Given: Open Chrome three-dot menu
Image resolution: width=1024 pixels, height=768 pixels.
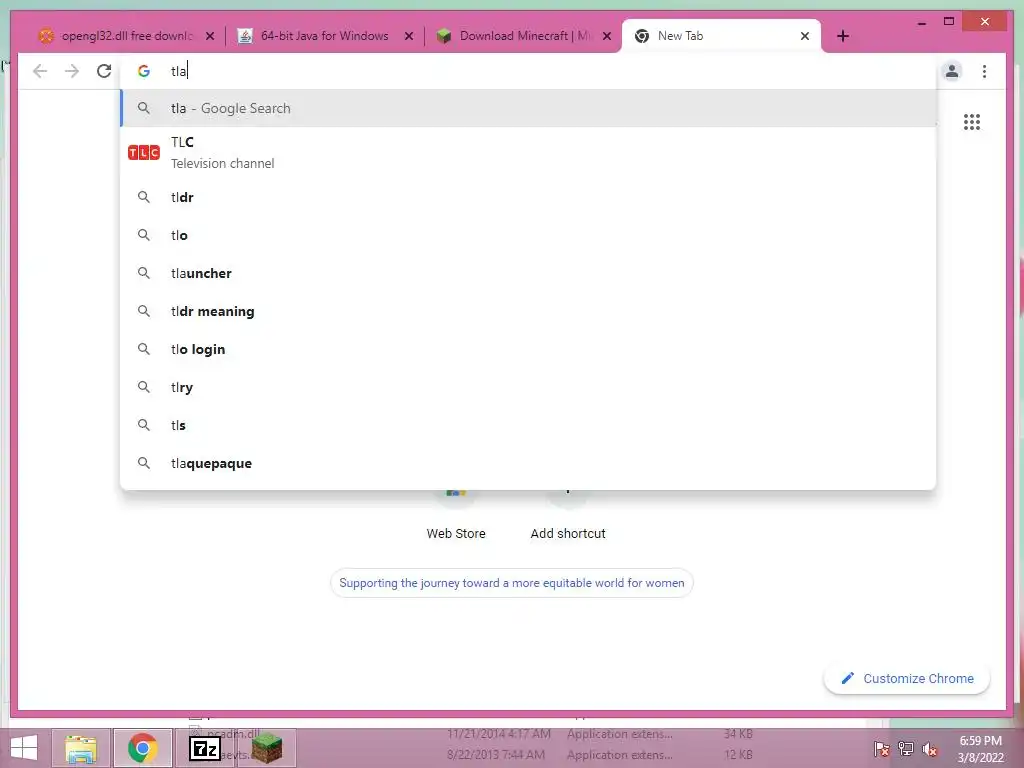Looking at the screenshot, I should [x=984, y=71].
